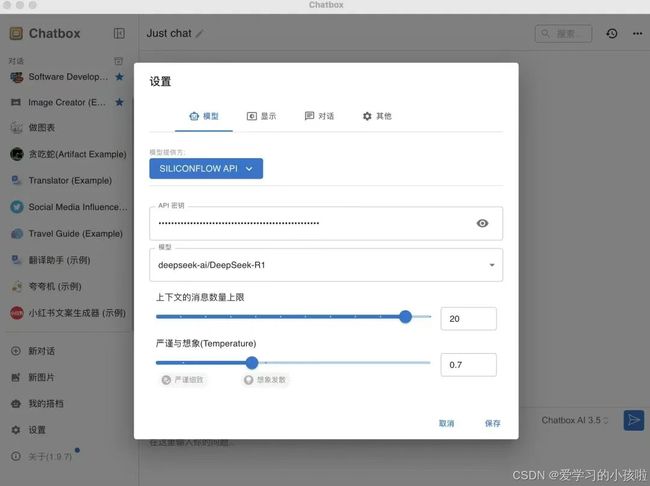650x486 pixels.
Task: Click the 保存 save button
Action: pyautogui.click(x=492, y=423)
